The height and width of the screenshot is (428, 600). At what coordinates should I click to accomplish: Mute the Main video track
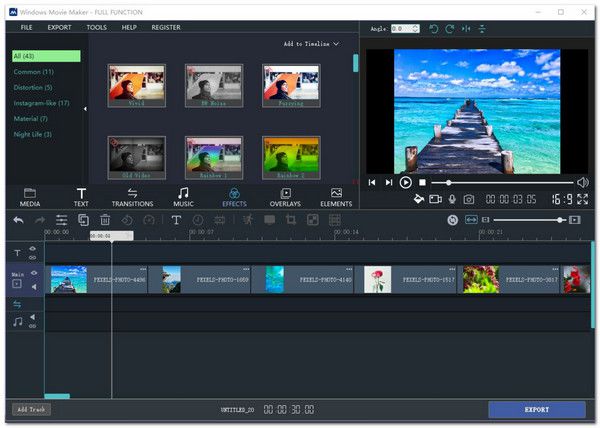34,287
